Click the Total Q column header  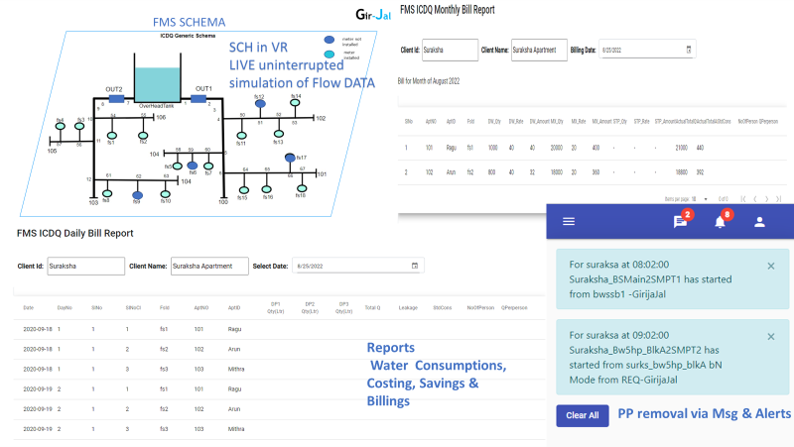pos(372,308)
